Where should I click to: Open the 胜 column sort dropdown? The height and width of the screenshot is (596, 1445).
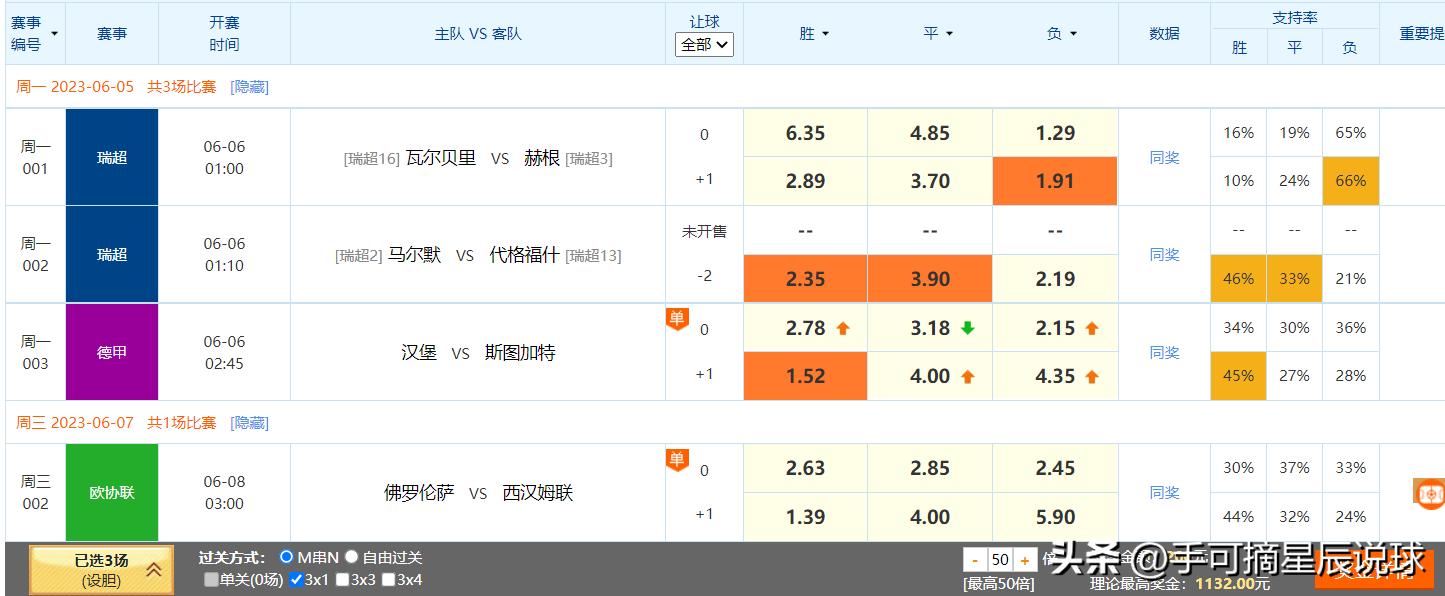tap(824, 33)
